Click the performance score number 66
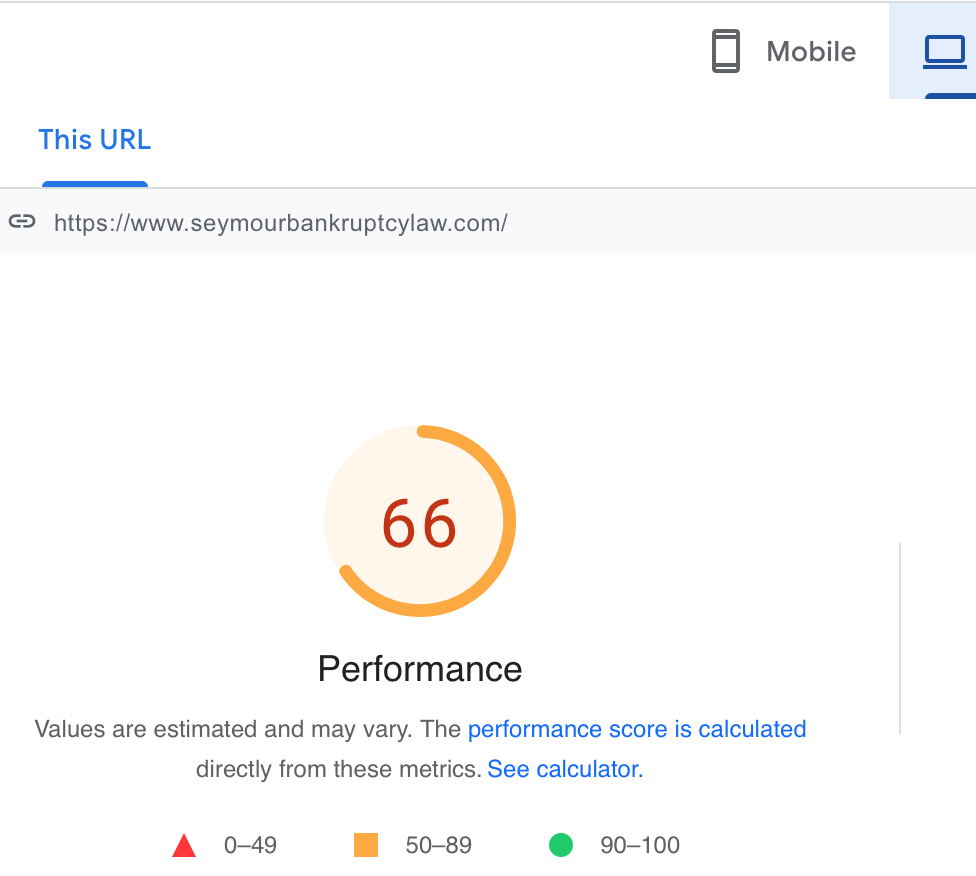Screen dimensions: 976x876 click(419, 524)
